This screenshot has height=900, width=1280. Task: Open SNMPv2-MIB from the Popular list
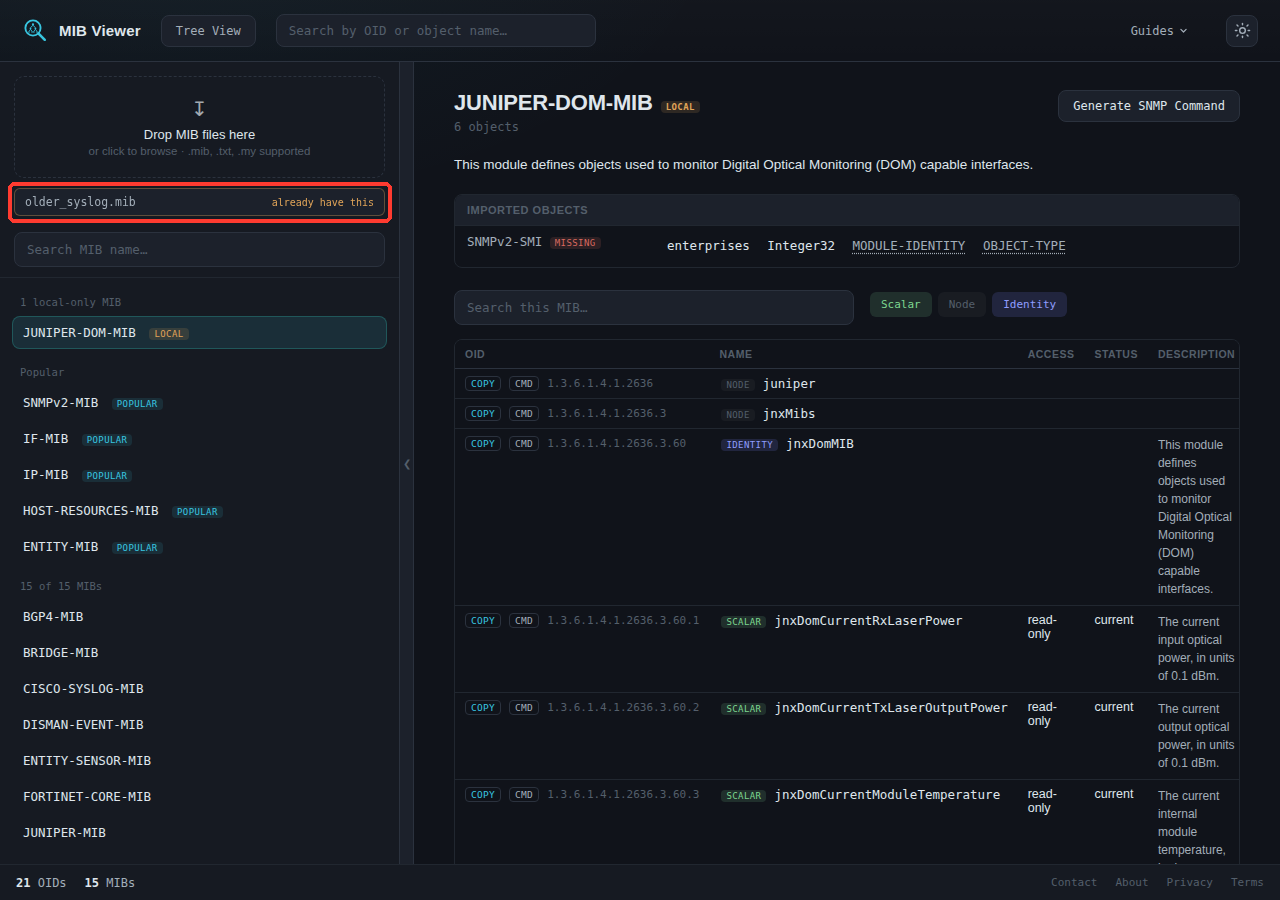199,403
